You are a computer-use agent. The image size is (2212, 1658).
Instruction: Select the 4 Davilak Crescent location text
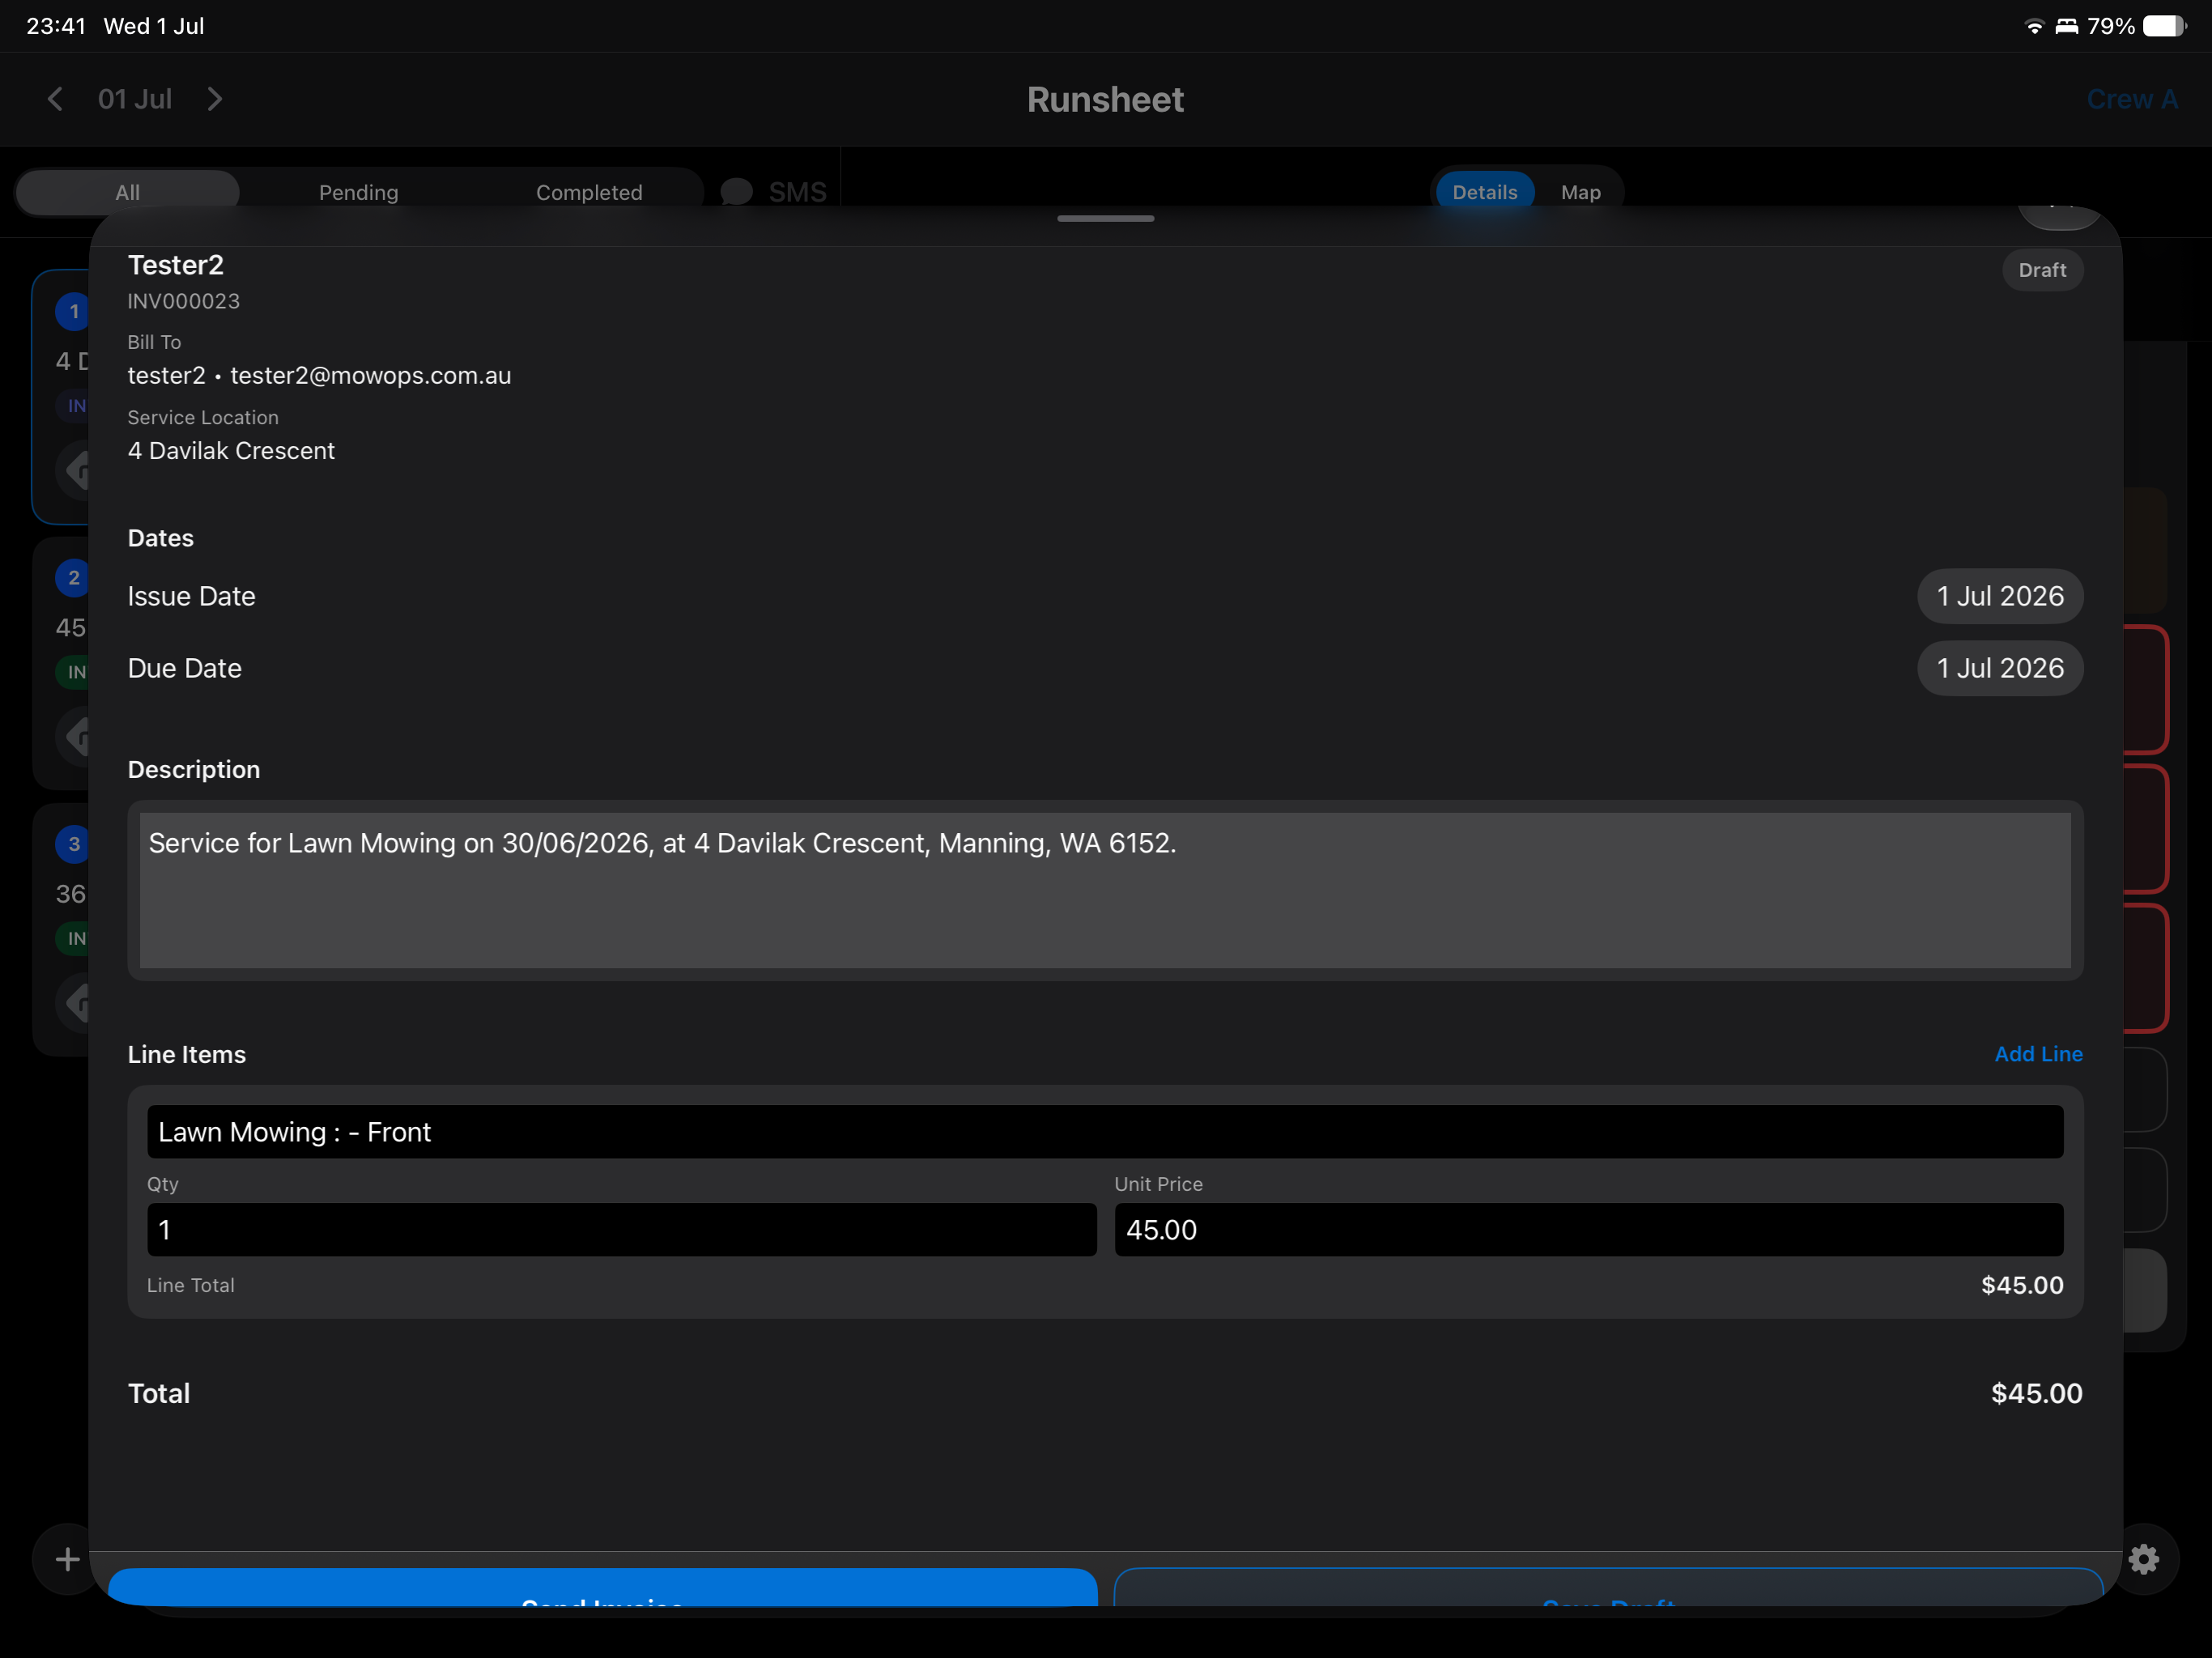pyautogui.click(x=231, y=451)
